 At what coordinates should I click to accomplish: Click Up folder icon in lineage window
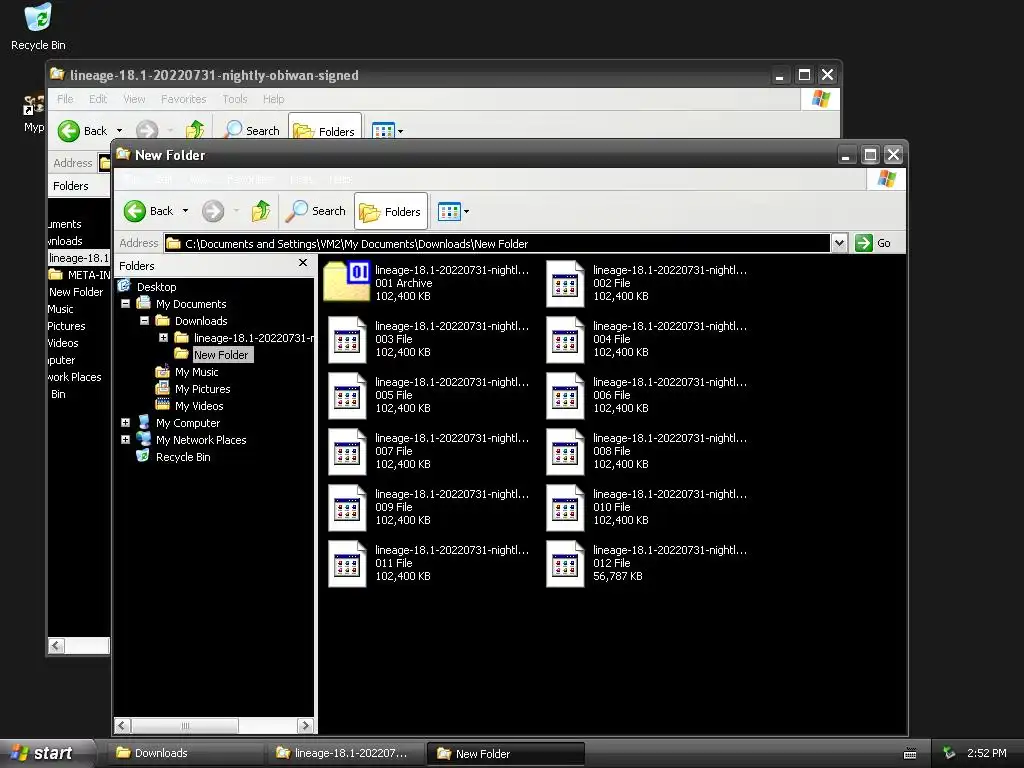pyautogui.click(x=195, y=129)
